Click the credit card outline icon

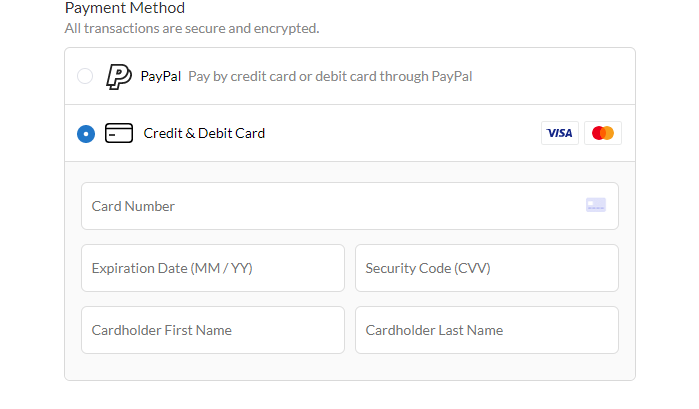click(x=119, y=133)
